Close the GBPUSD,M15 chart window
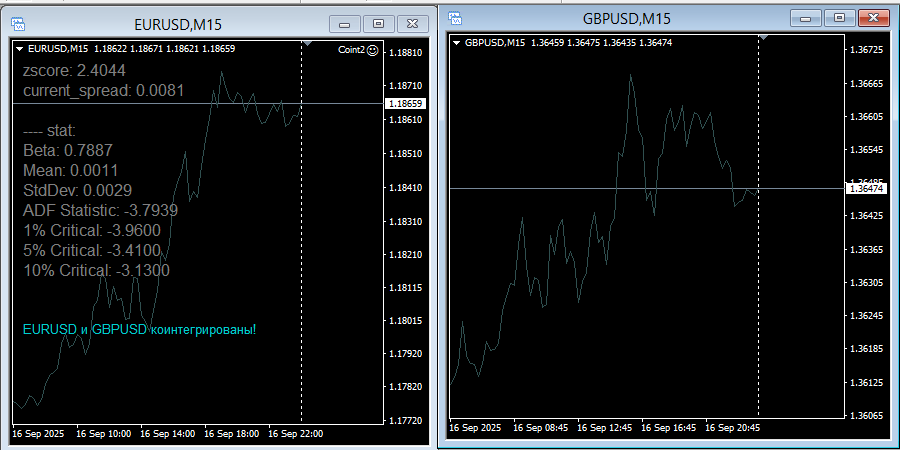Viewport: 900px width, 450px height. (874, 18)
